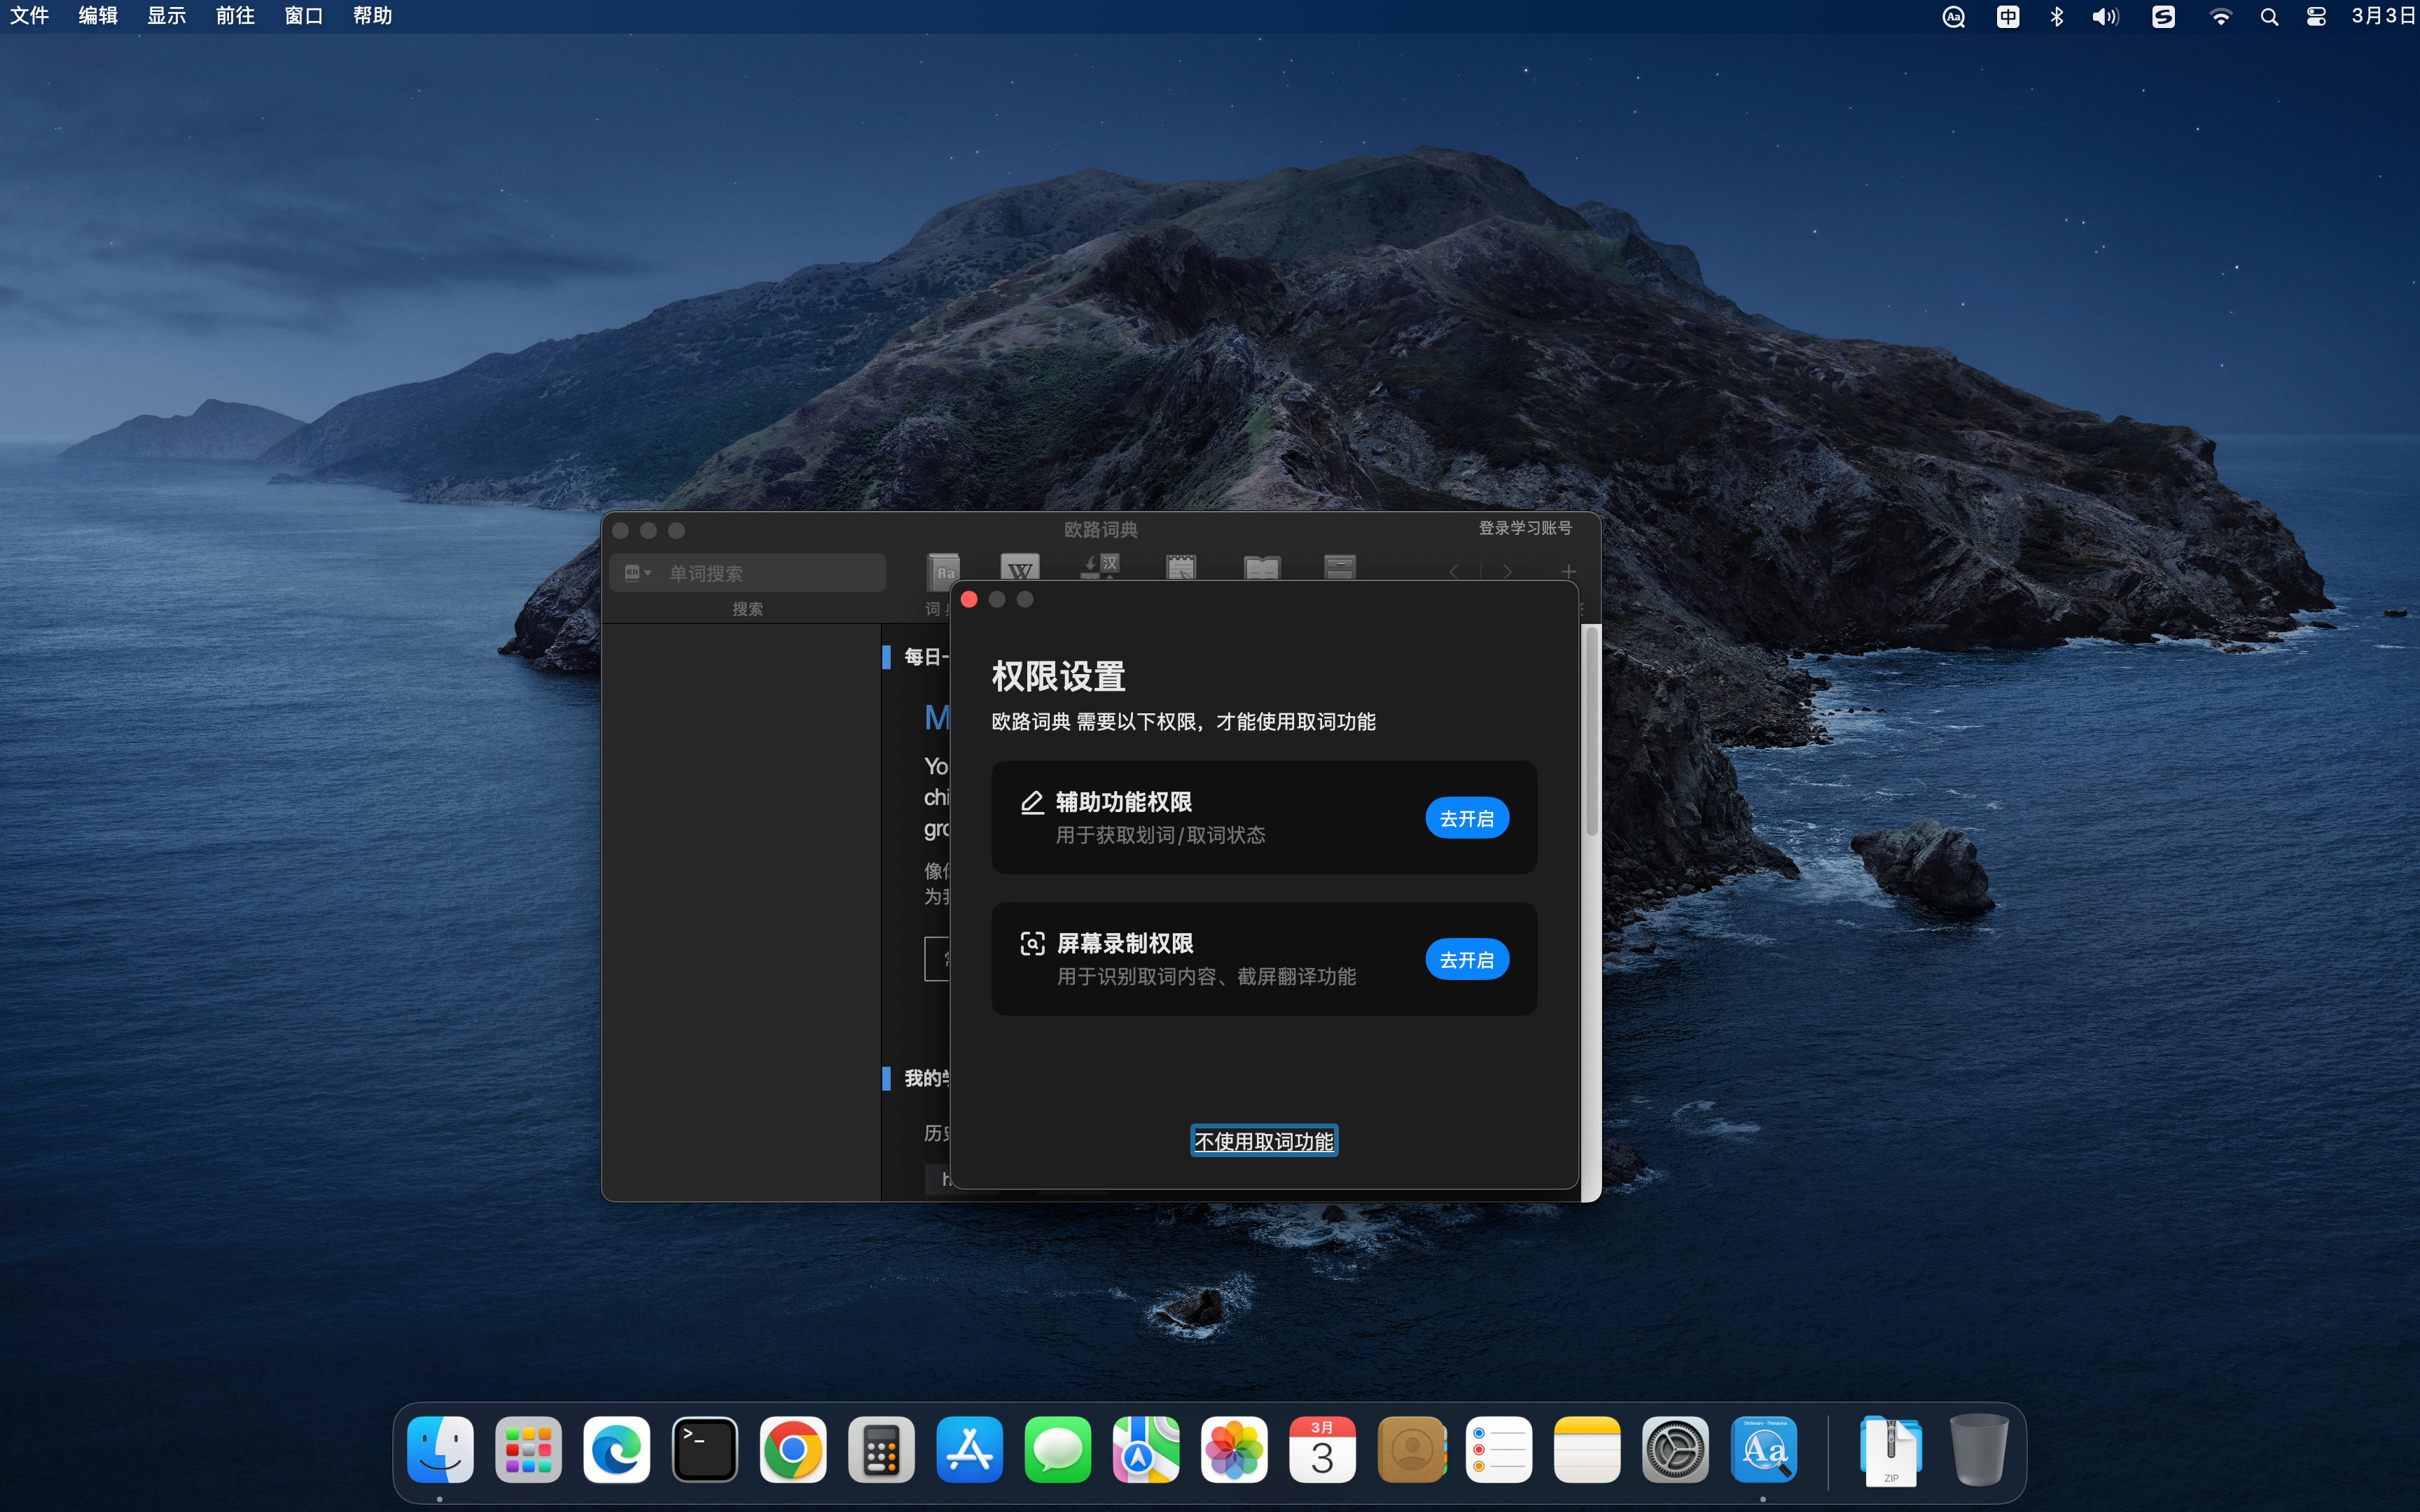Open Eudic dictionary from the Dock
The image size is (2420, 1512).
click(1763, 1449)
